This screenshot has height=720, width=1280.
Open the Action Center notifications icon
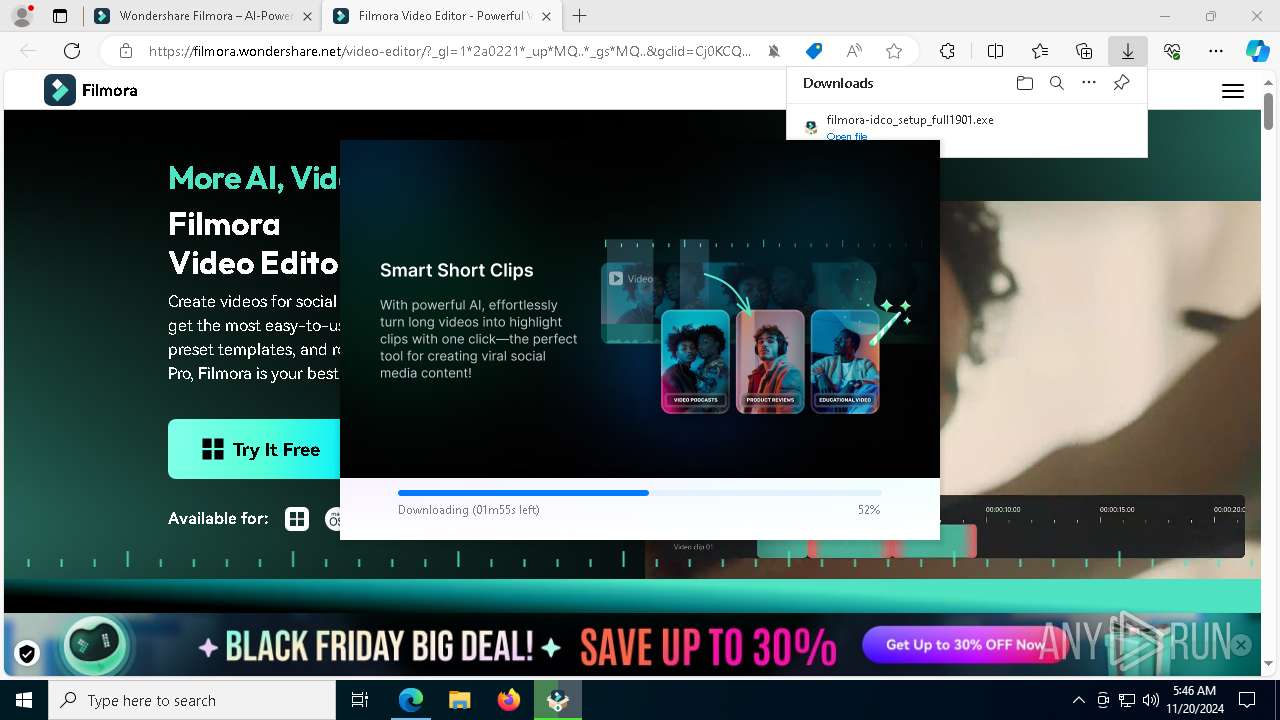pos(1247,700)
